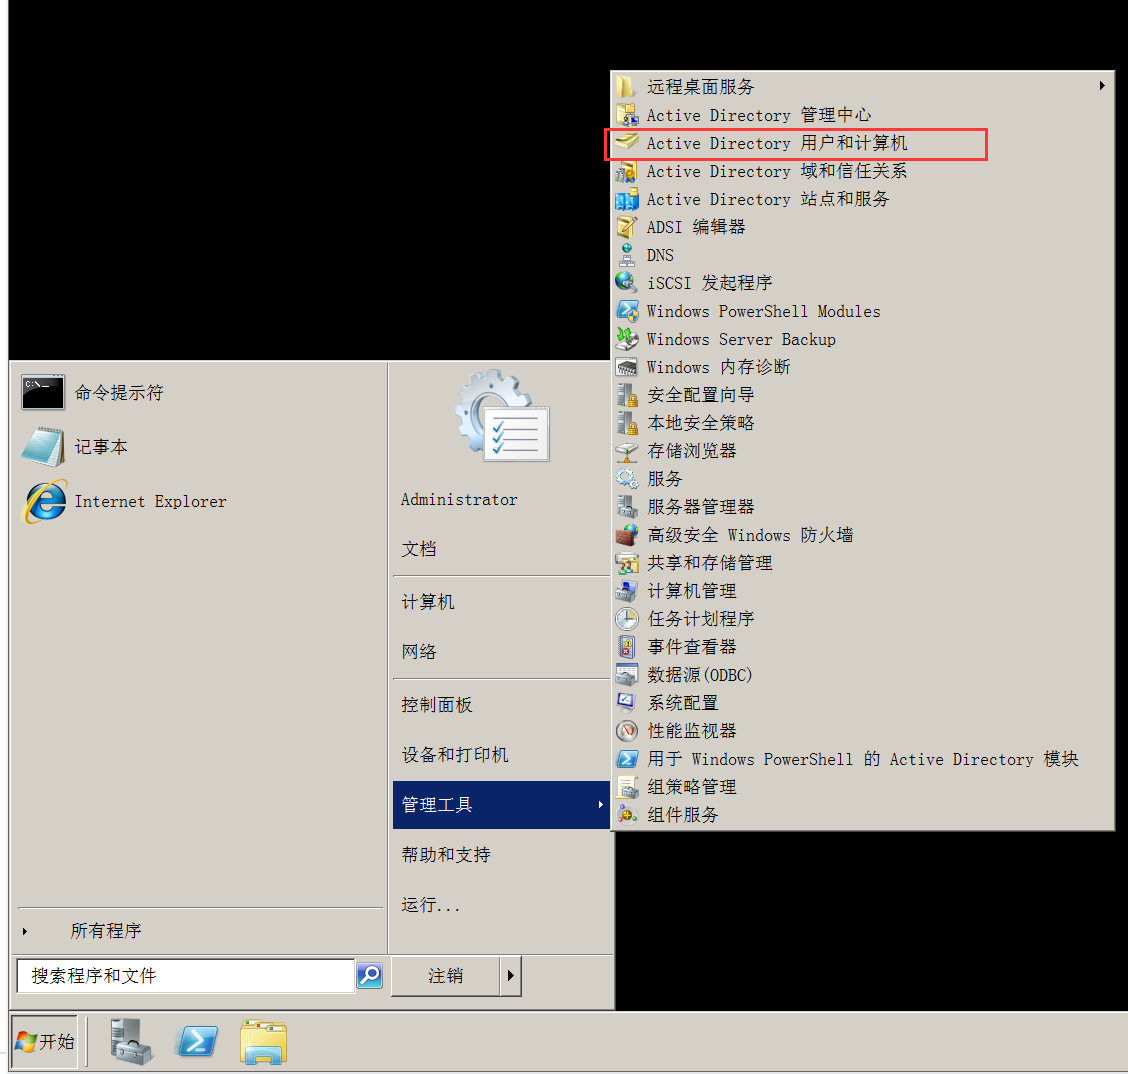The image size is (1128, 1074).
Task: Click the 注销 (Log off) button
Action: click(x=445, y=975)
